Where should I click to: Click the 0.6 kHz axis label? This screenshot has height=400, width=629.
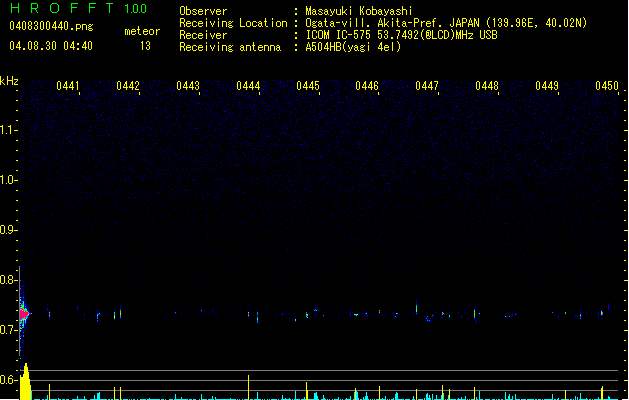click(x=8, y=380)
